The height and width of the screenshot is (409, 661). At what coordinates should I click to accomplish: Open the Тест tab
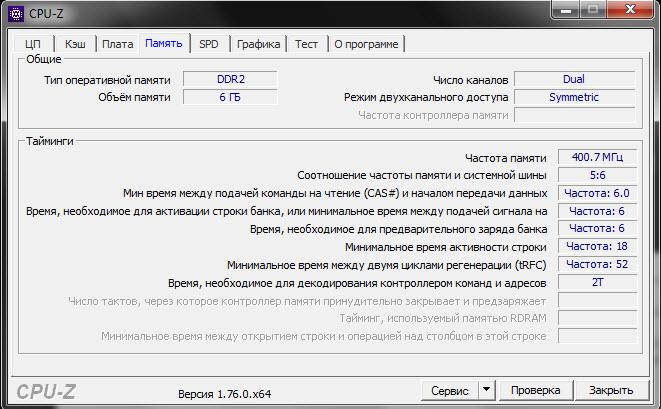point(306,44)
